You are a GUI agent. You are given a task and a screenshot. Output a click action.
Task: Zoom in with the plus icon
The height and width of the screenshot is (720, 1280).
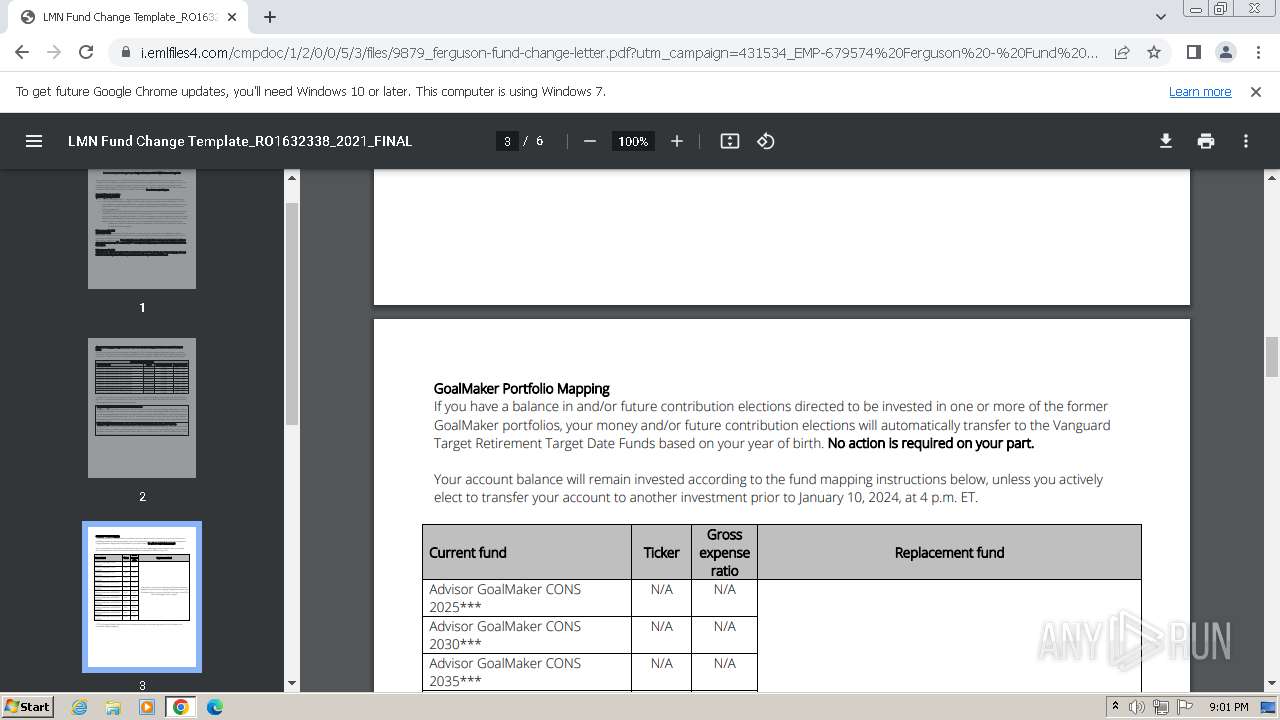pos(677,141)
